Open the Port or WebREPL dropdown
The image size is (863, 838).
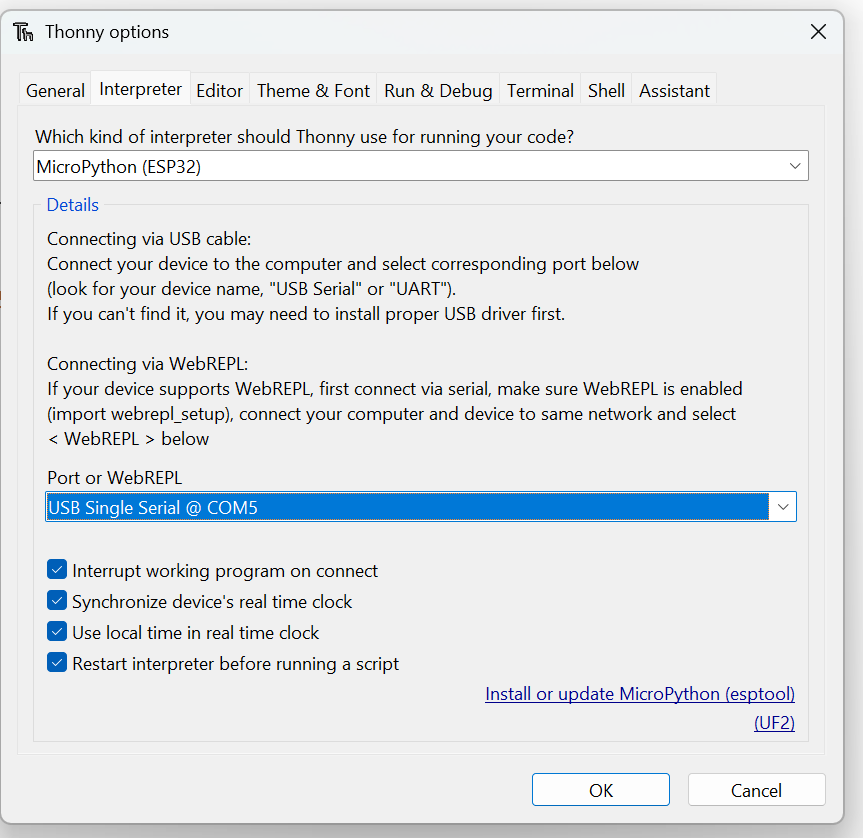783,506
